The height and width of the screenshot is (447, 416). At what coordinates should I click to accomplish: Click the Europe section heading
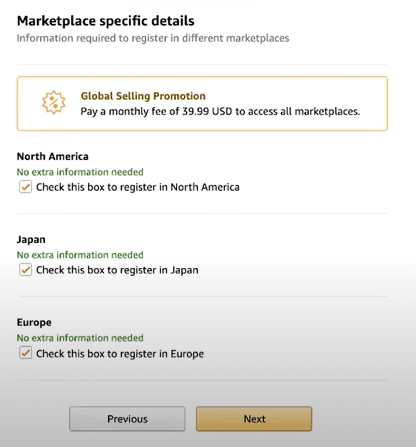(34, 322)
